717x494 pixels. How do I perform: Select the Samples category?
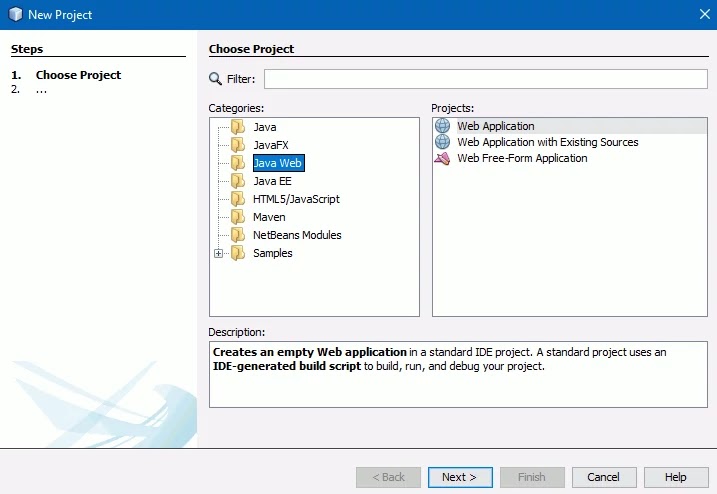(x=273, y=253)
